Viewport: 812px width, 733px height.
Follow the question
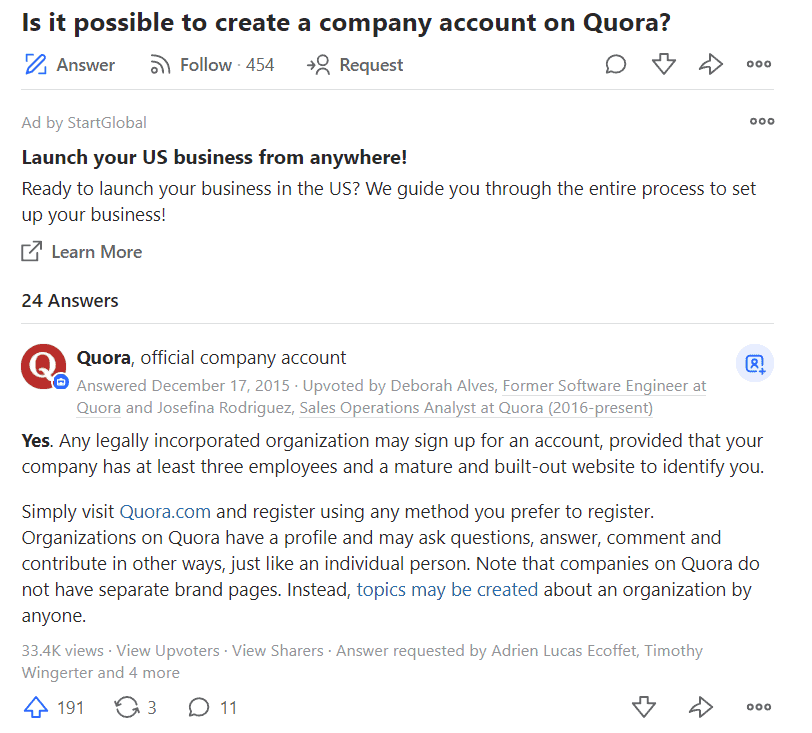tap(197, 64)
